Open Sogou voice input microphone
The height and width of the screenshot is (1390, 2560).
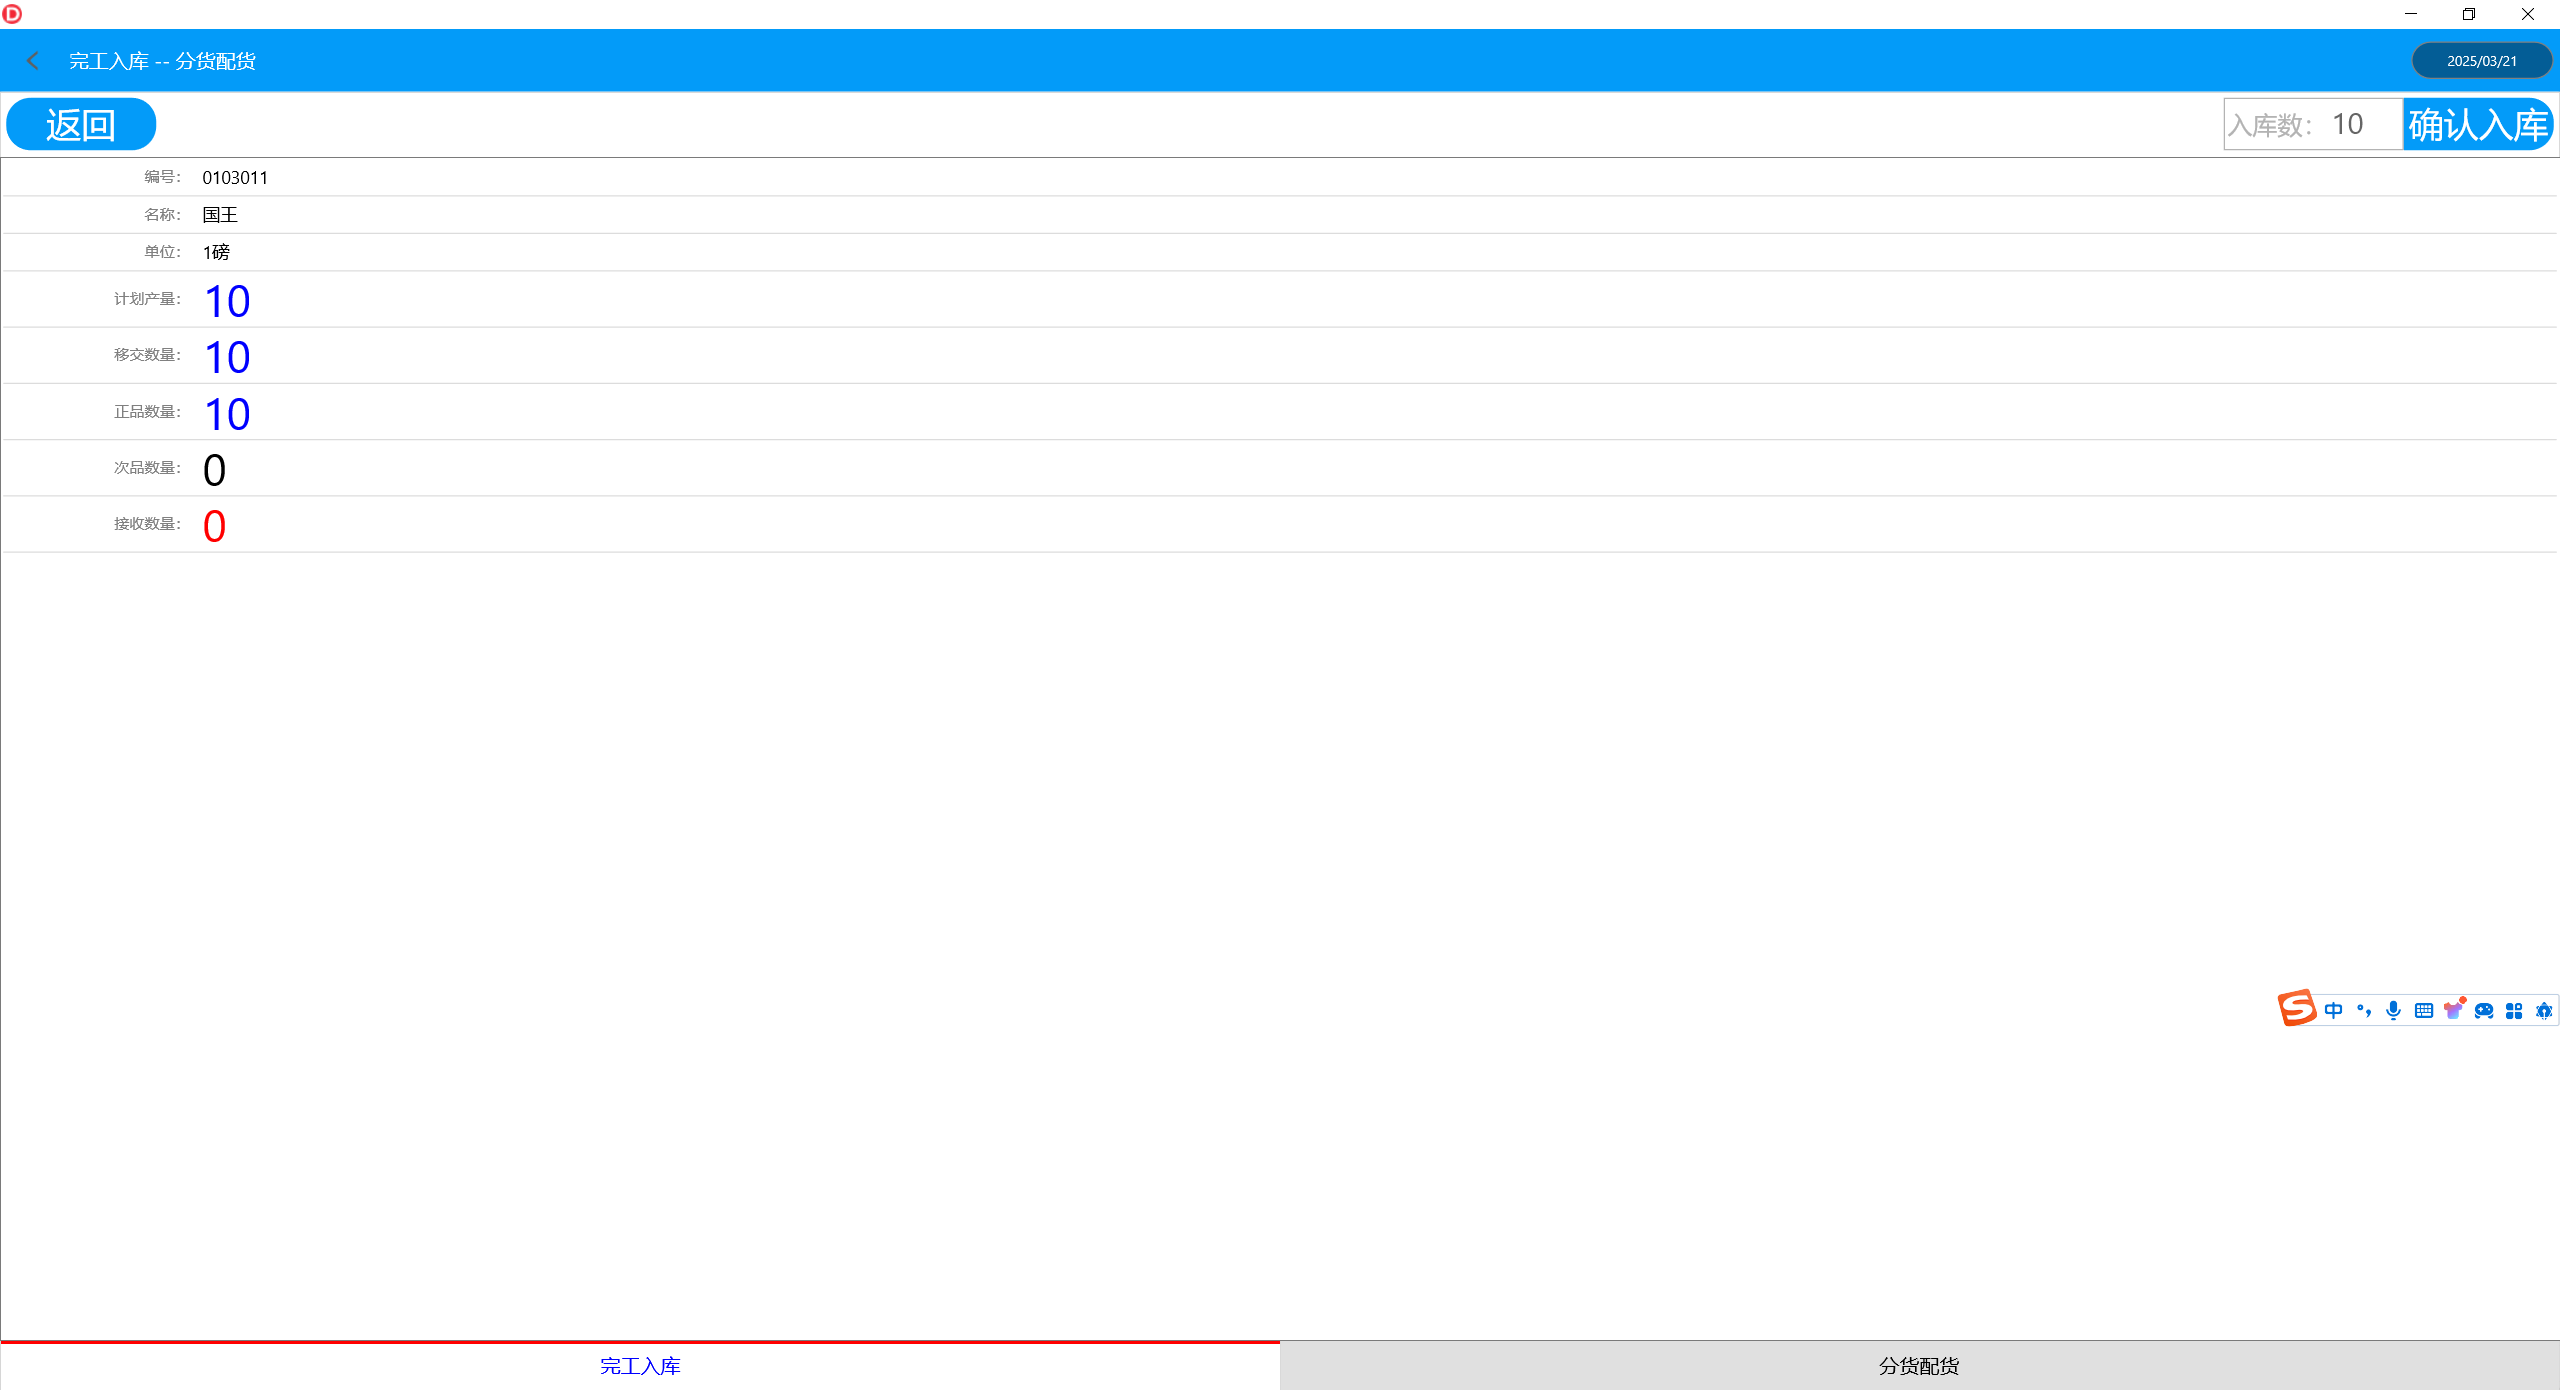[2393, 1010]
